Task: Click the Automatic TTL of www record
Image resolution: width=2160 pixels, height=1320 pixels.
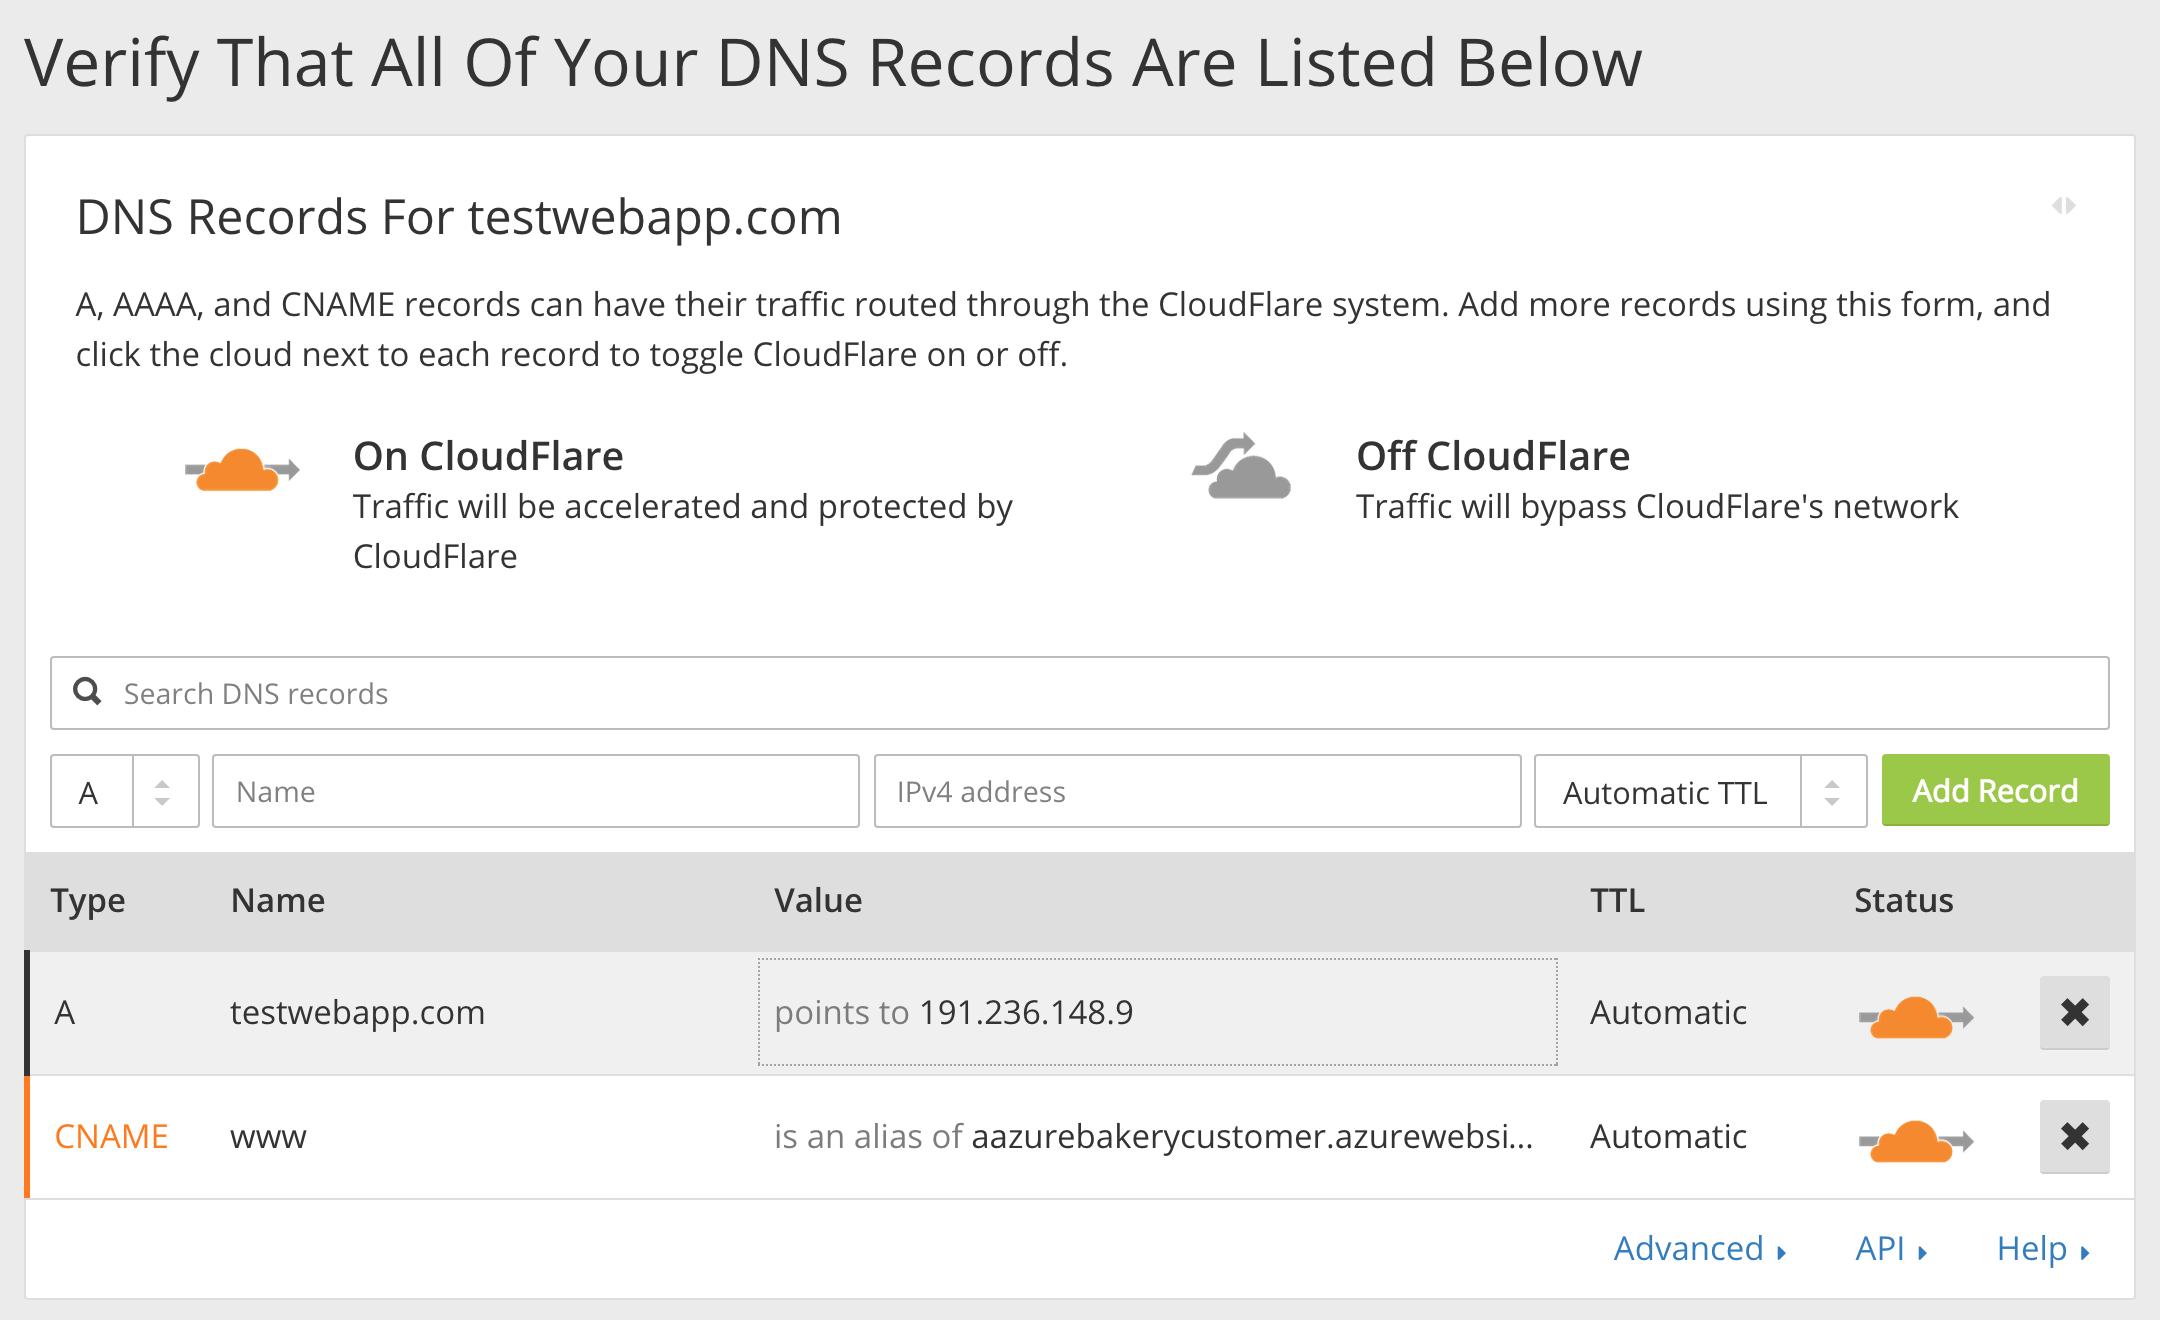Action: coord(1668,1137)
